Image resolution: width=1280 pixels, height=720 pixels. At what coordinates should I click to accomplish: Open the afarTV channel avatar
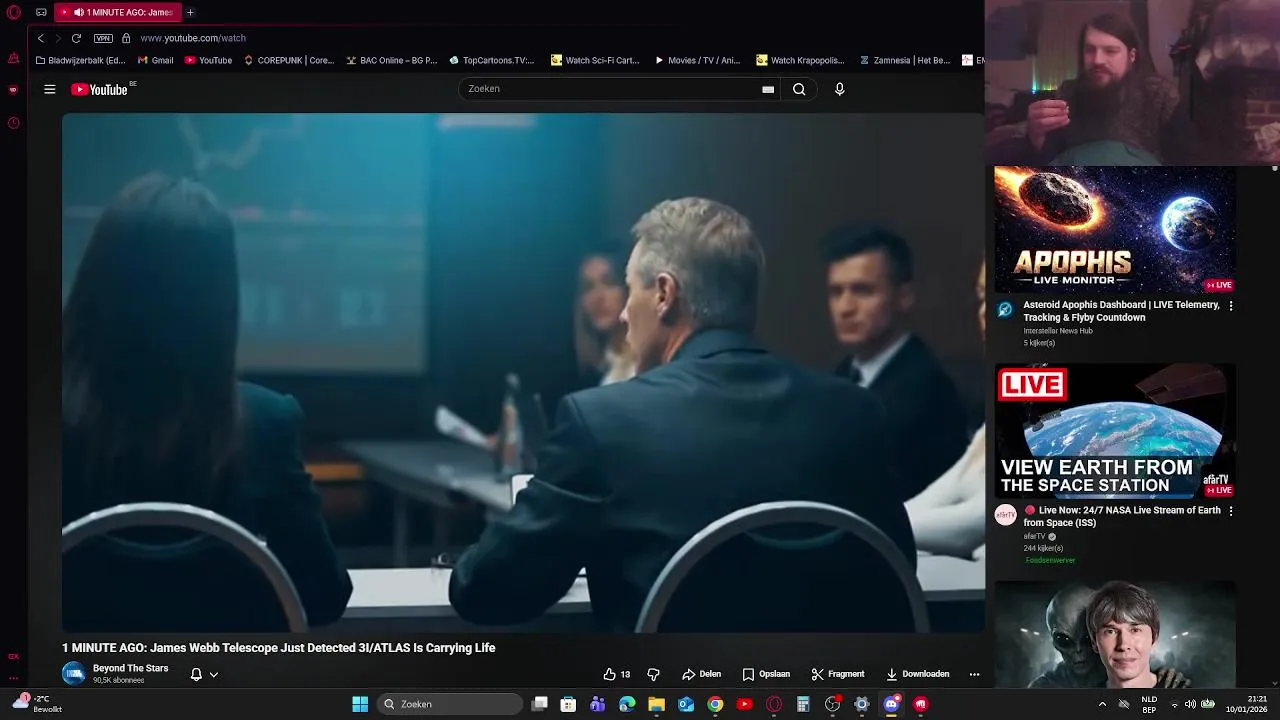[1005, 515]
